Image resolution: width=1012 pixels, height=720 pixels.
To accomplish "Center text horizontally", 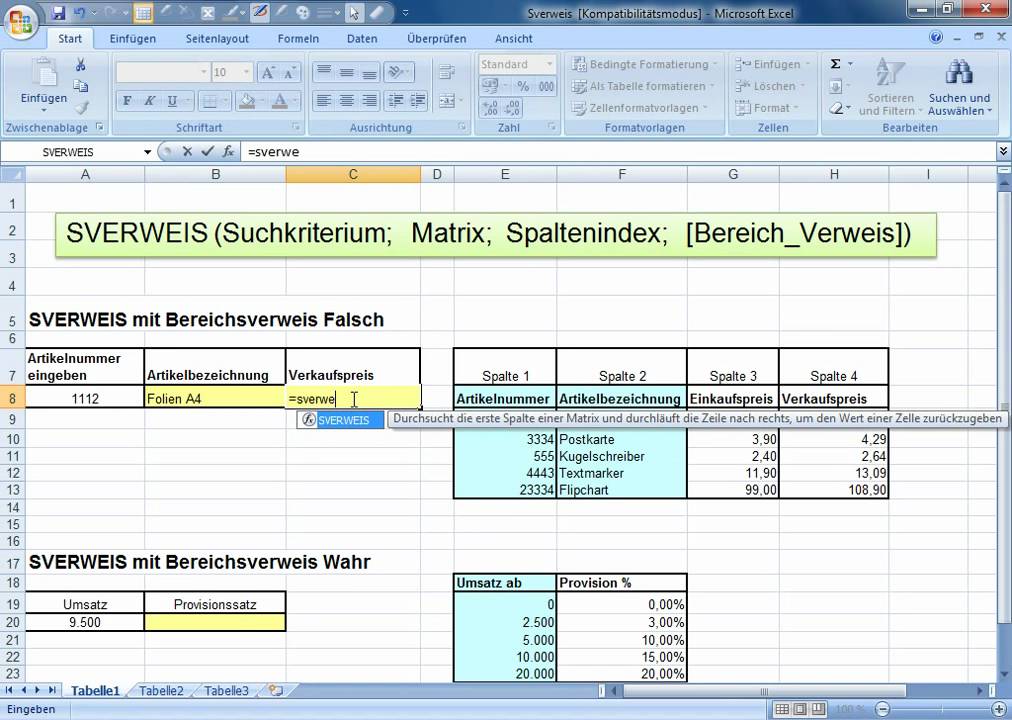I will tap(347, 100).
